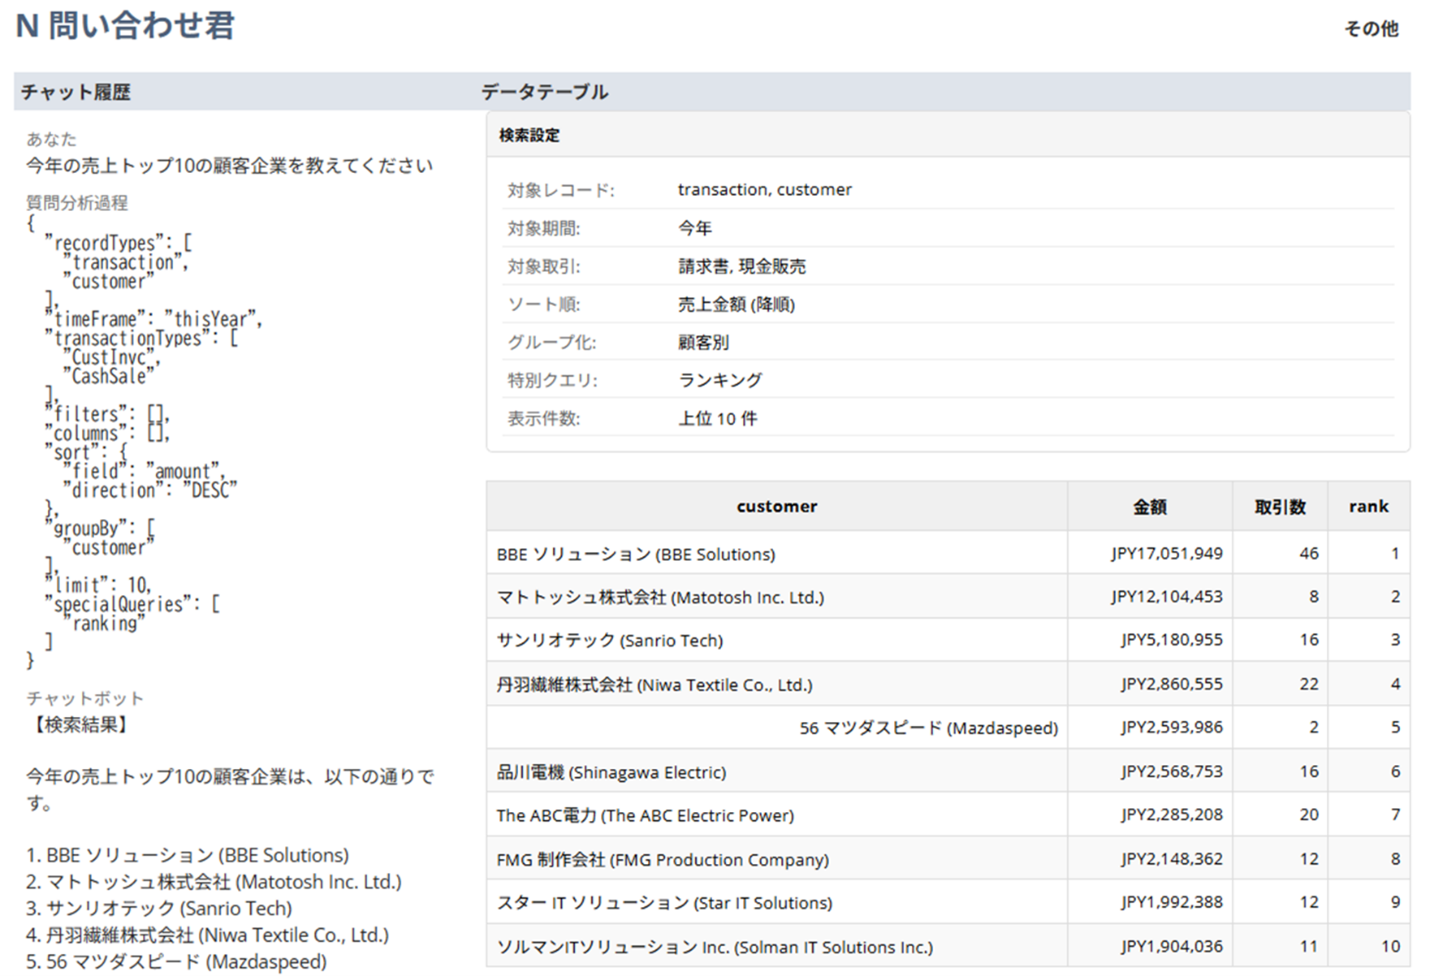Image resolution: width=1430 pixels, height=976 pixels.
Task: Click the グループ化 value 顧客別
Action: pos(703,342)
